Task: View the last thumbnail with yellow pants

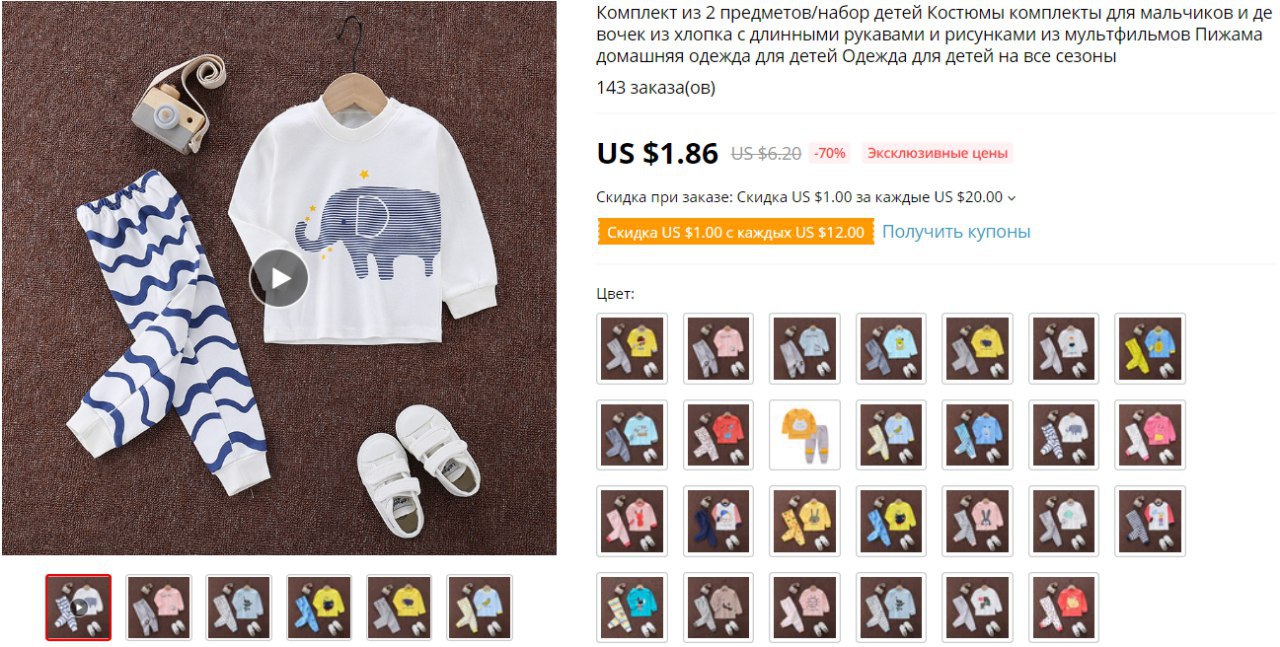Action: point(479,607)
